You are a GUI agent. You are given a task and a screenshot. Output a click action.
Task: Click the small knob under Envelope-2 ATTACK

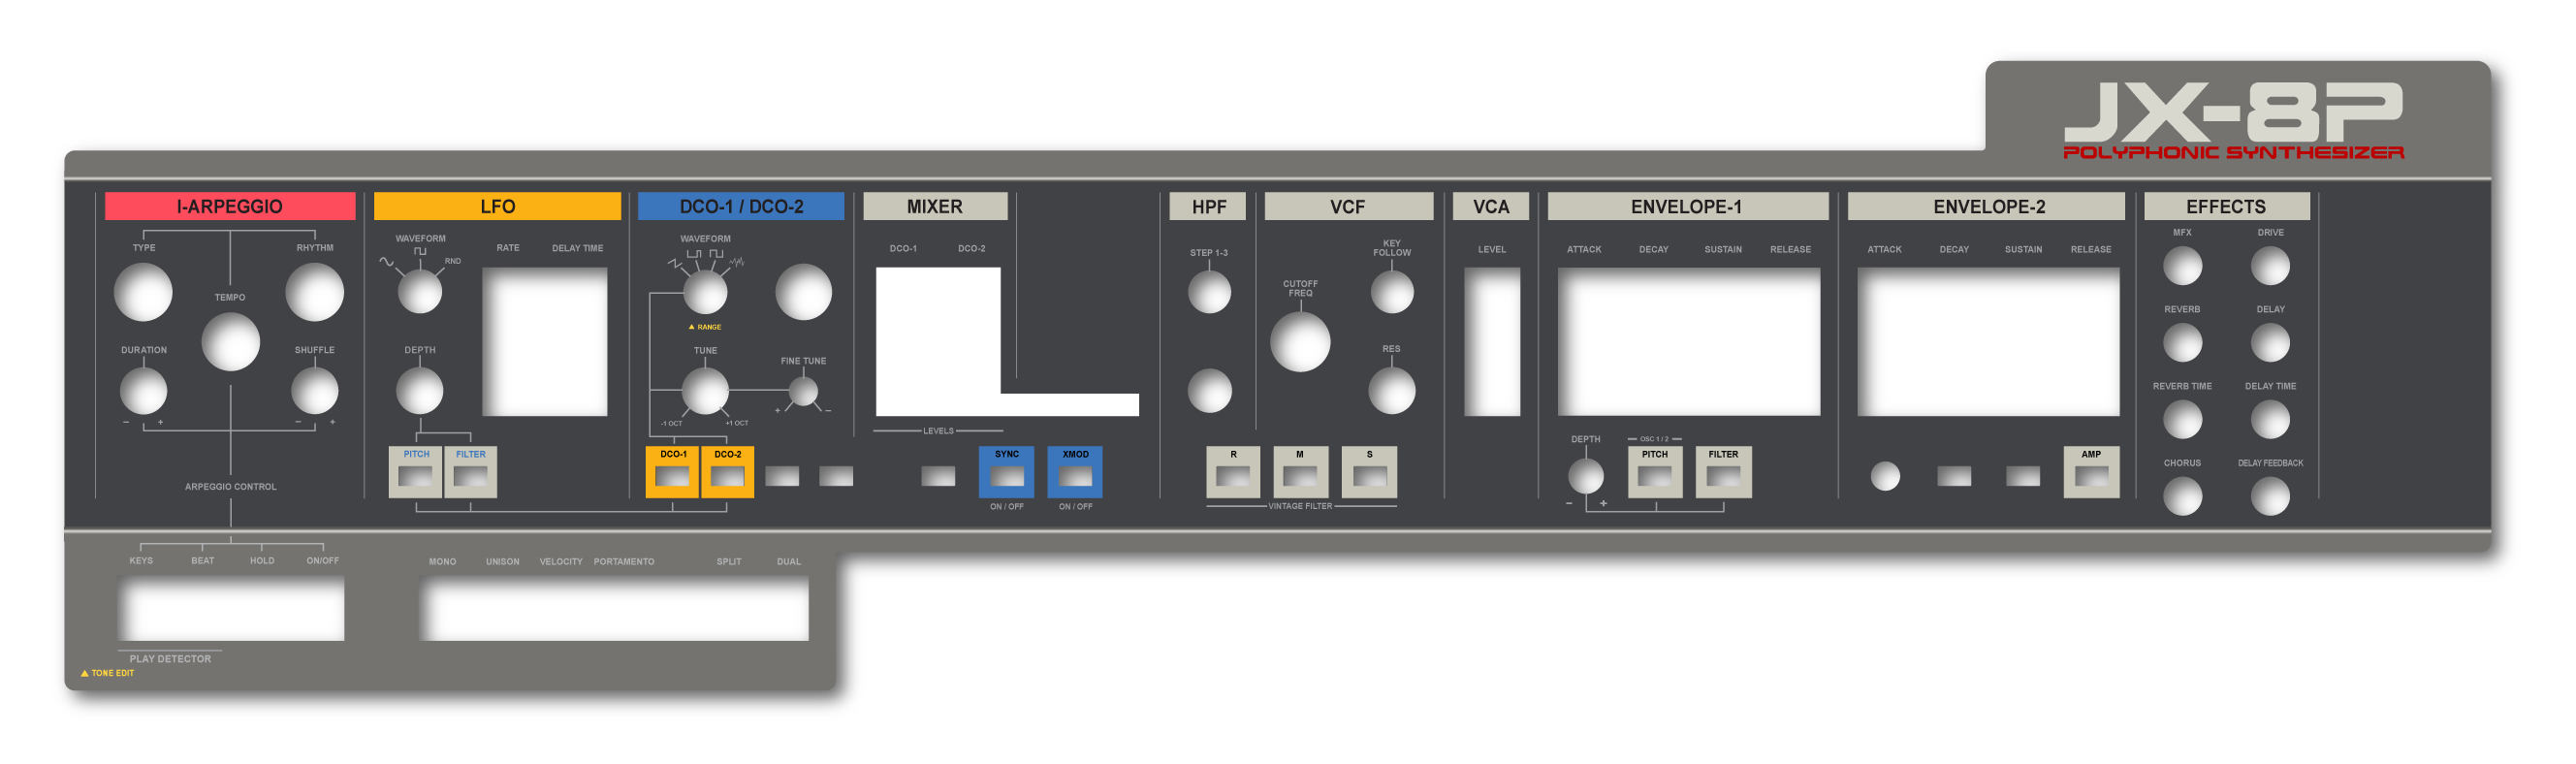point(1884,476)
